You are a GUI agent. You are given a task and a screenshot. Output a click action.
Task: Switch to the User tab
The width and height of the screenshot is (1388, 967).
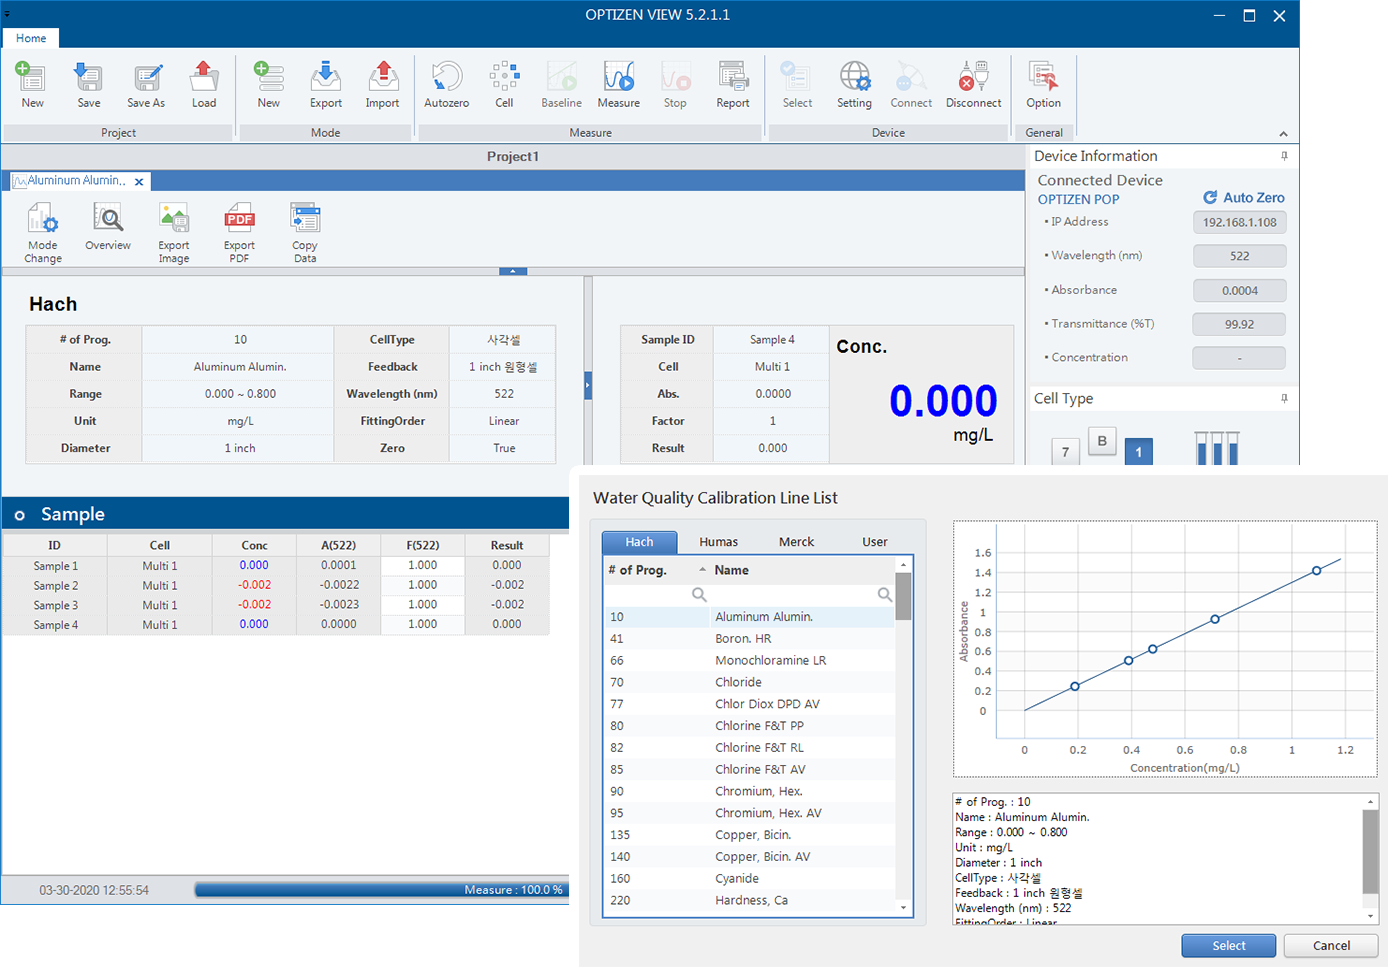(x=875, y=542)
